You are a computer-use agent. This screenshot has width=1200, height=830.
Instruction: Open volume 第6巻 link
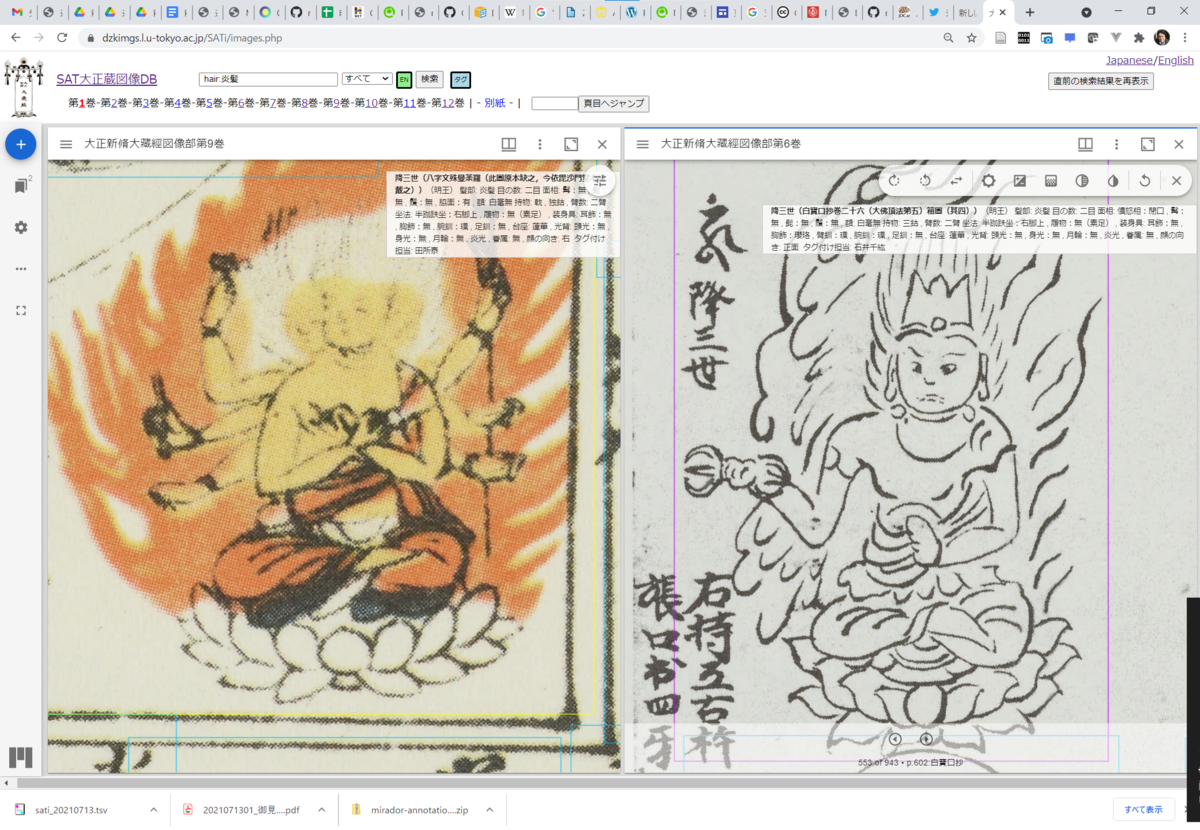click(x=241, y=103)
